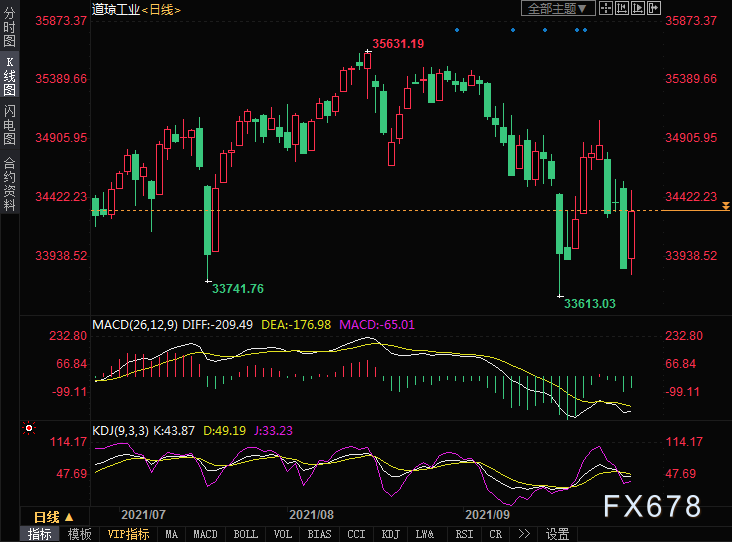The height and width of the screenshot is (542, 732).
Task: Click the orange price-line marker on right axis
Action: click(x=725, y=206)
